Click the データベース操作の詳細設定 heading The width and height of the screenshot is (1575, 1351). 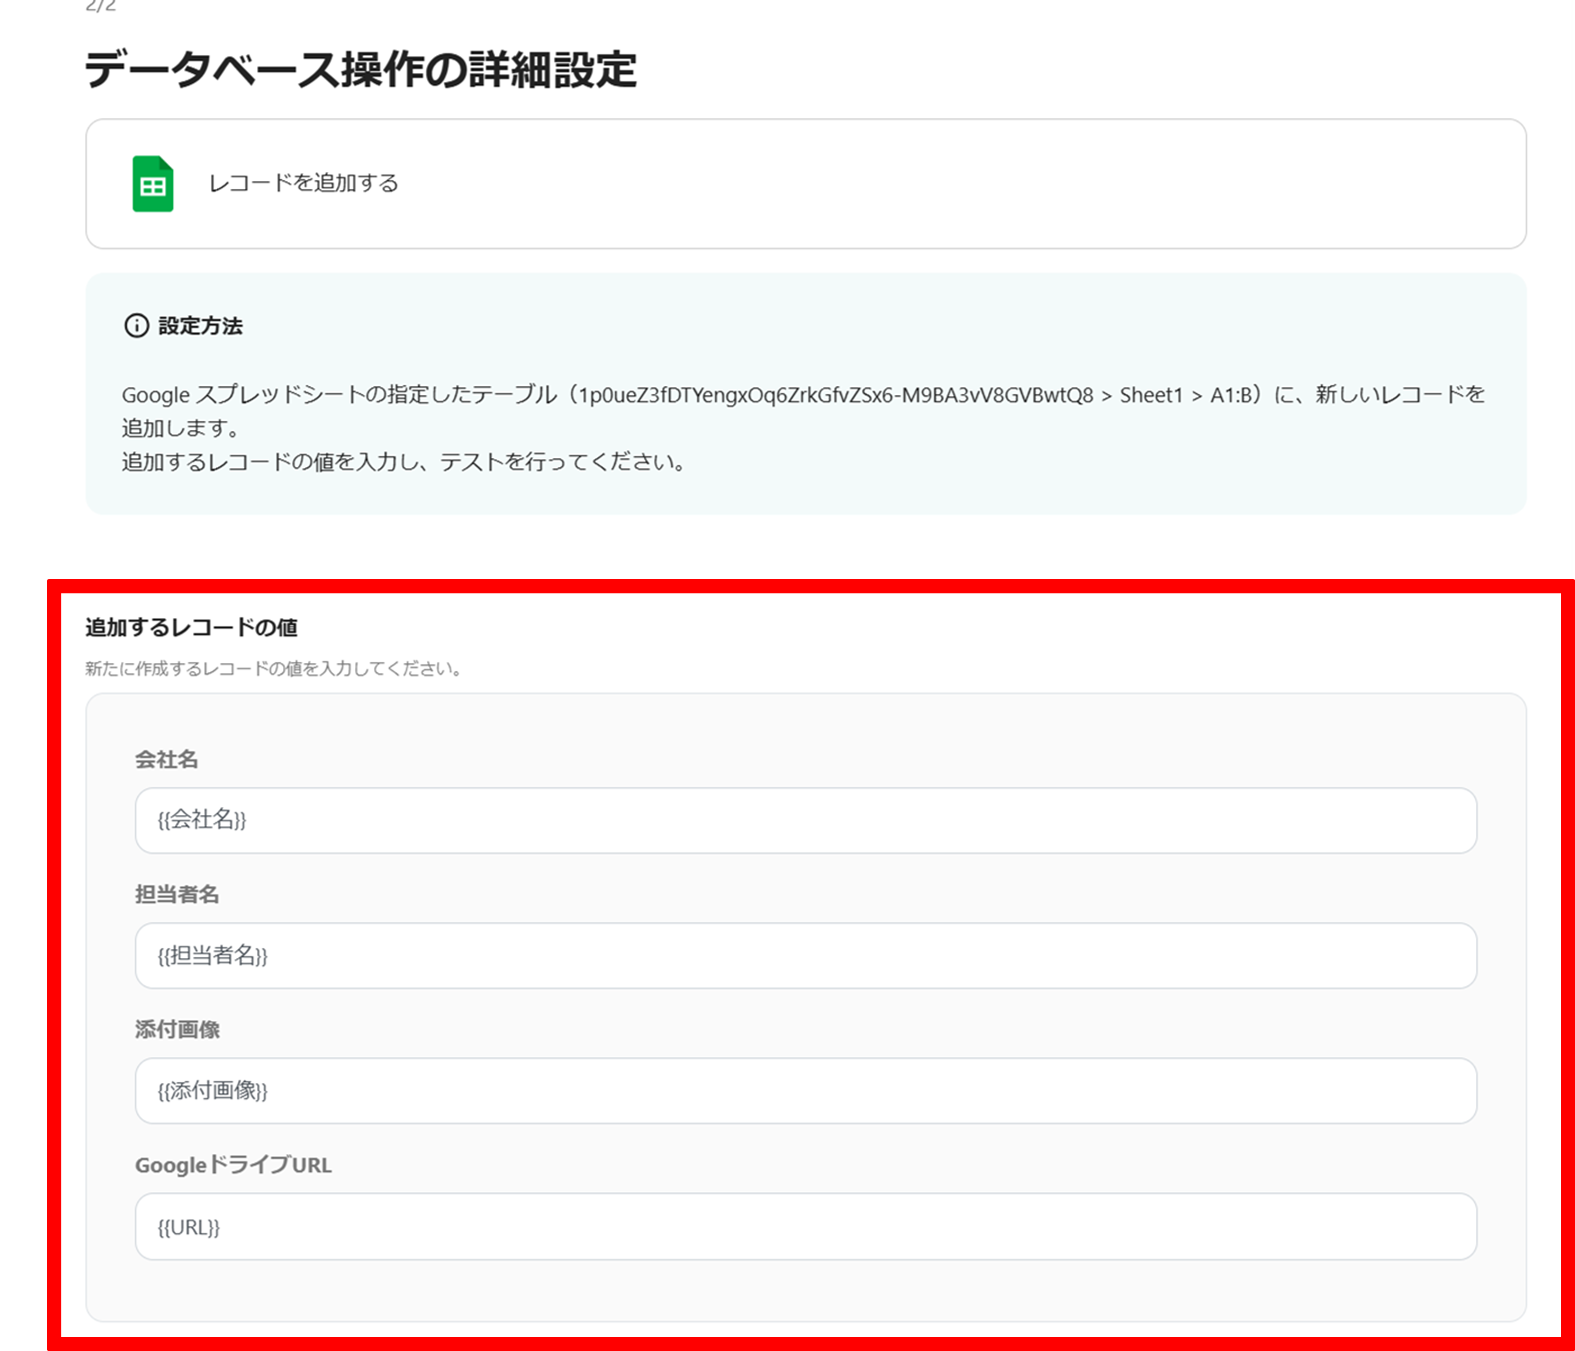pyautogui.click(x=361, y=70)
